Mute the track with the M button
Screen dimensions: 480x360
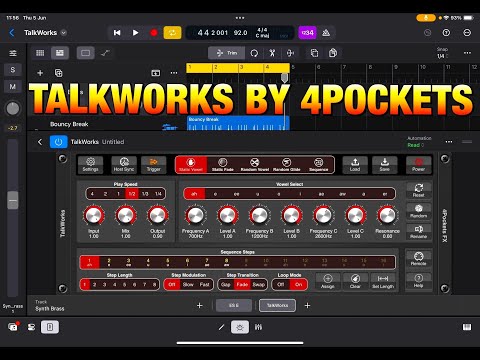[x=13, y=87]
